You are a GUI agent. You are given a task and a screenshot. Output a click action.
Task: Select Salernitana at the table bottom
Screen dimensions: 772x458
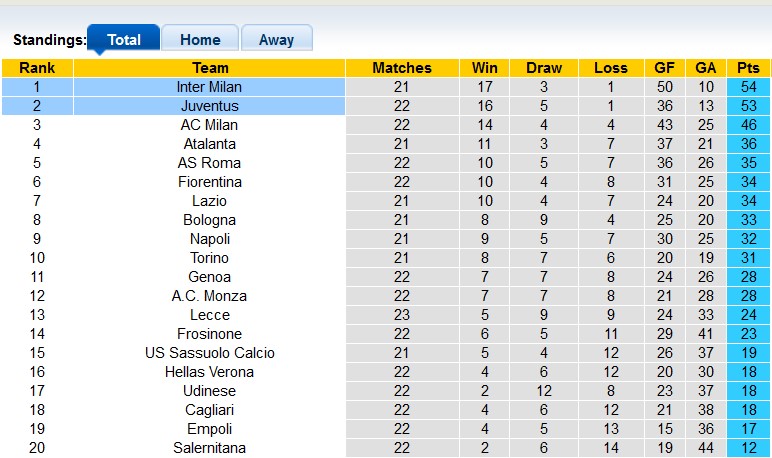pos(210,448)
